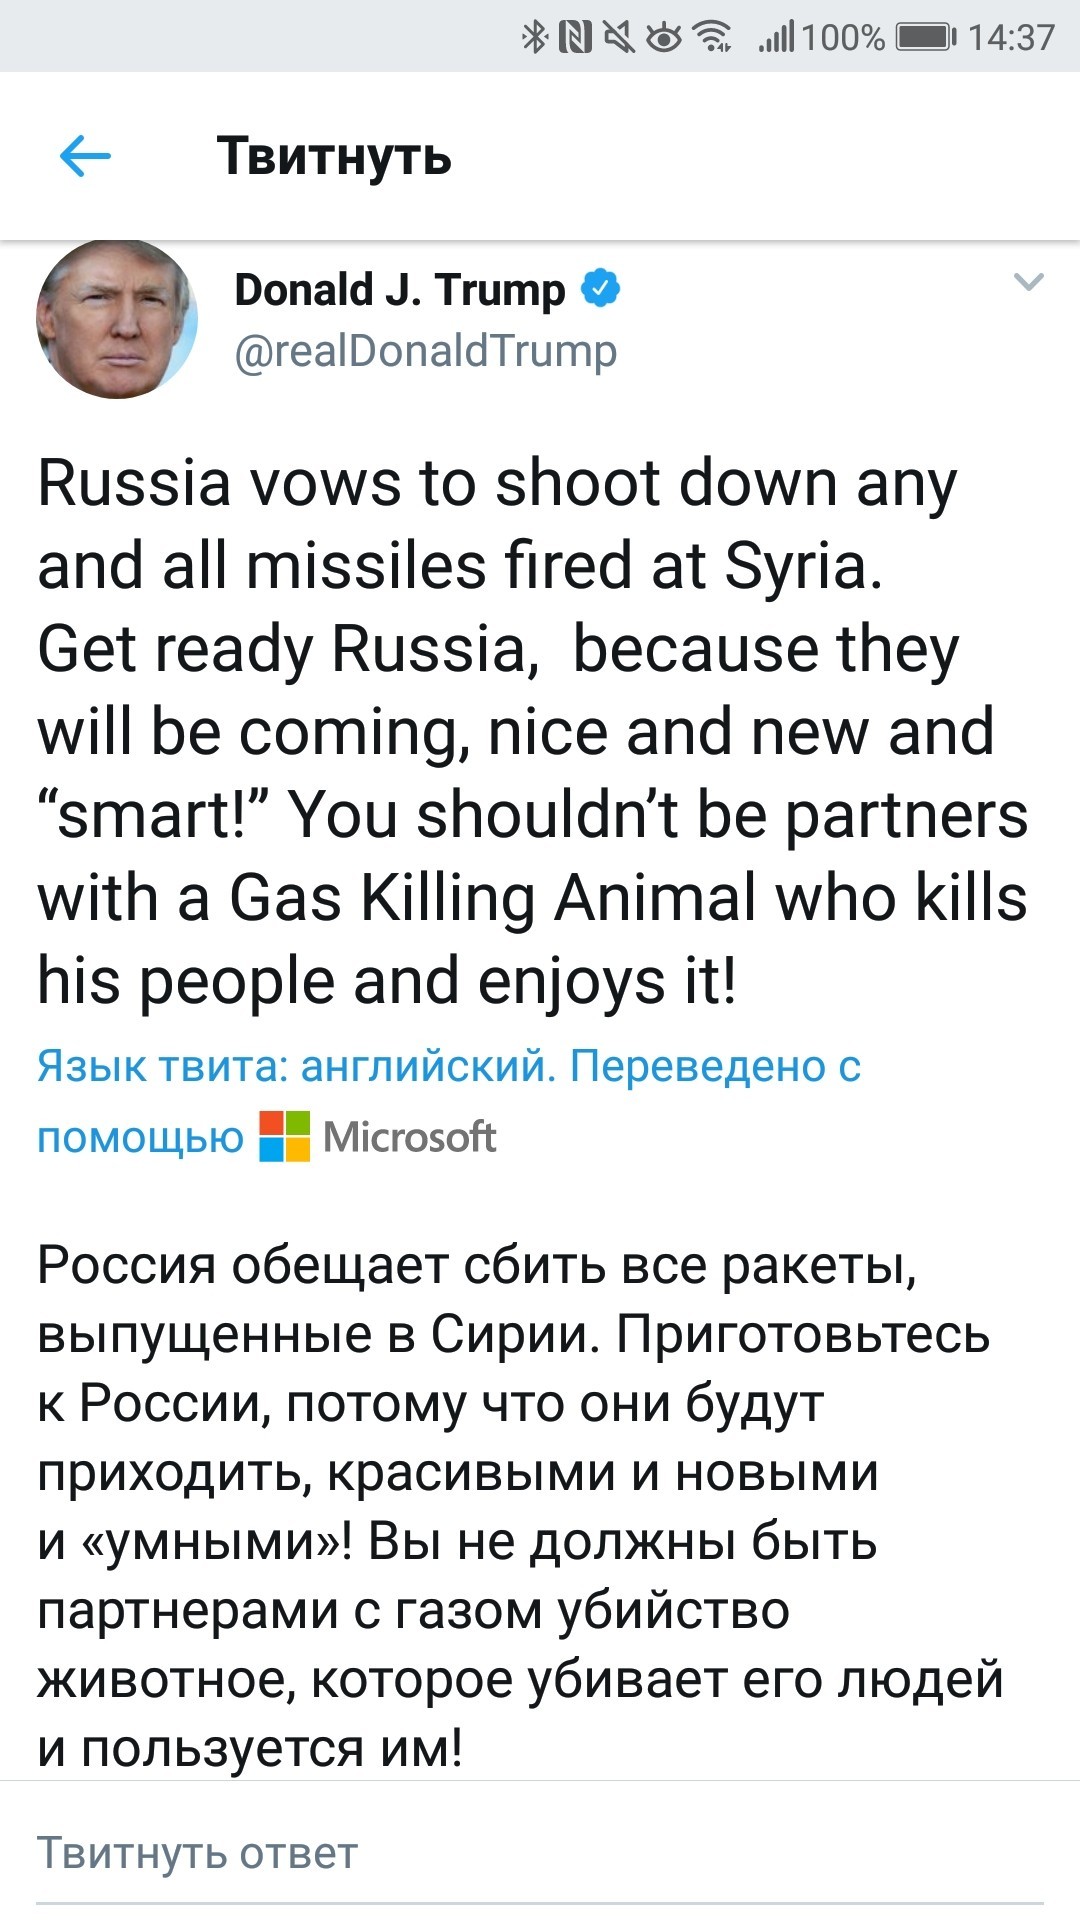Tap the 'Твитнуть' header title
This screenshot has width=1080, height=1920.
334,156
